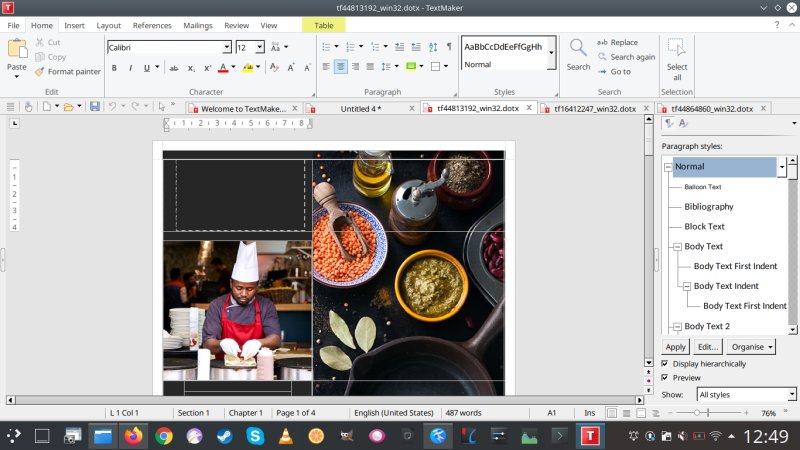Apply underline formatting
Image resolution: width=800 pixels, height=450 pixels.
(147, 68)
